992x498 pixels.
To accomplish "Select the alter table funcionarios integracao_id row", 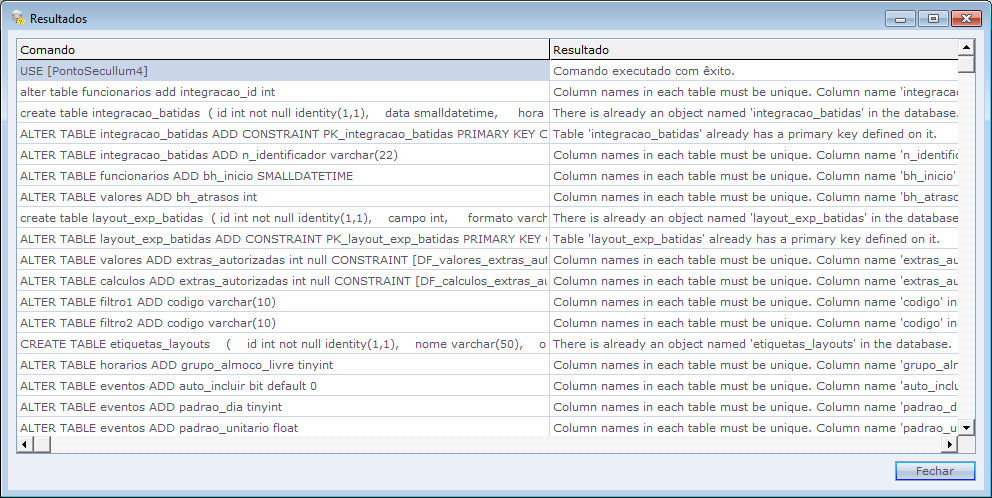I will pyautogui.click(x=282, y=92).
